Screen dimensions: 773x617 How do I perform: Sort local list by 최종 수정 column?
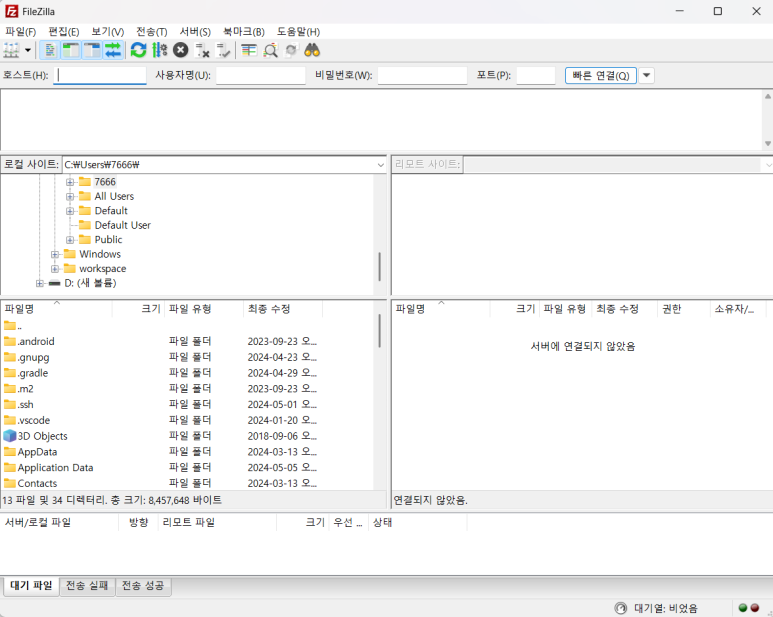pos(283,309)
